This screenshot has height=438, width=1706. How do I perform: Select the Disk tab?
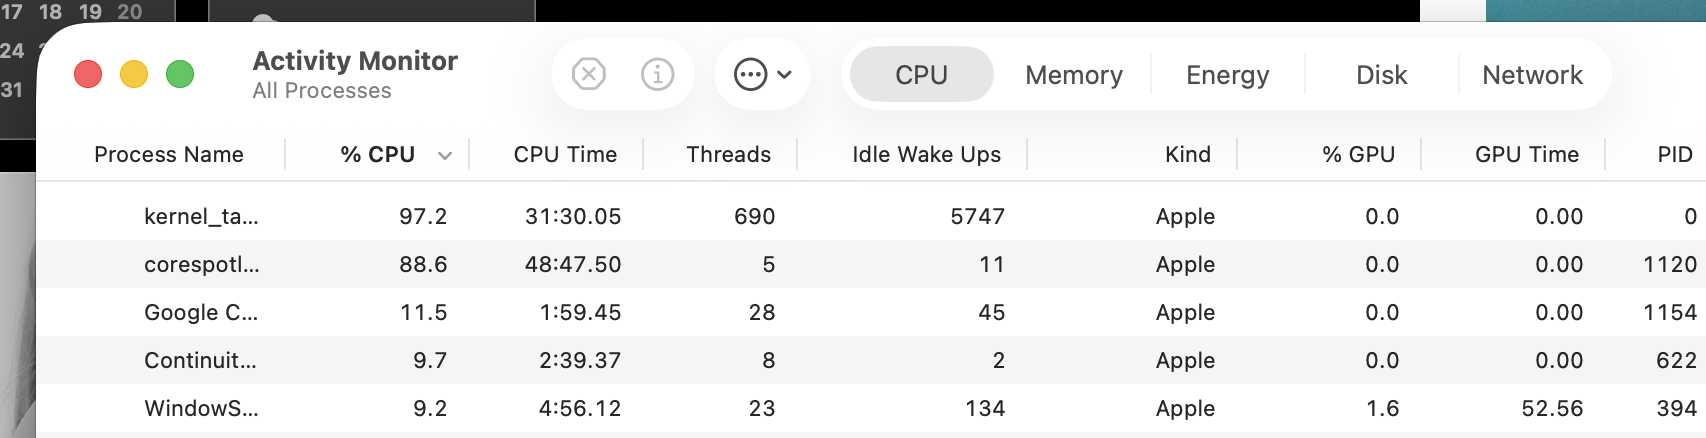pyautogui.click(x=1381, y=75)
